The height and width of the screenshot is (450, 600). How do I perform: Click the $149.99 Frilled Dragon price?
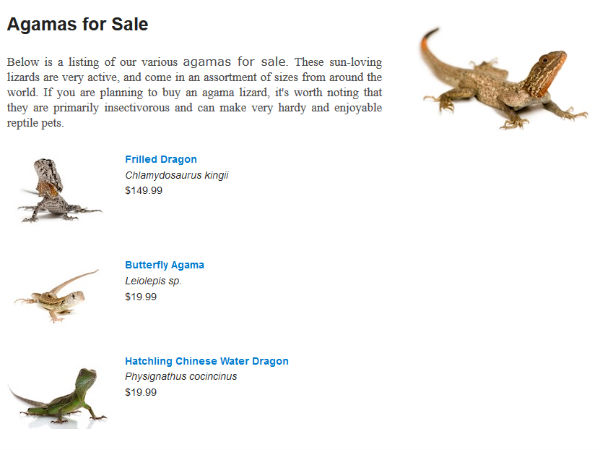point(144,190)
